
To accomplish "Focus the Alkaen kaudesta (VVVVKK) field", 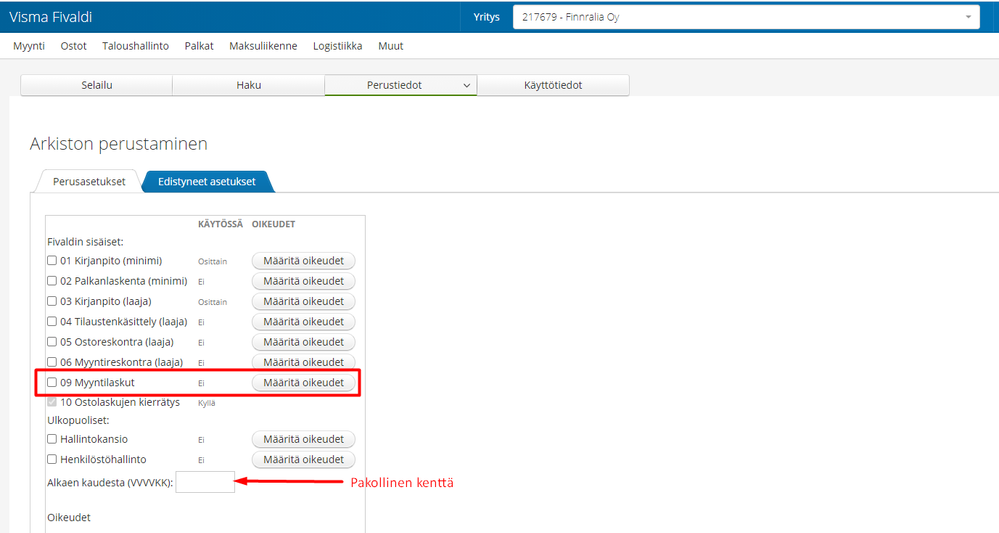I will pos(205,482).
